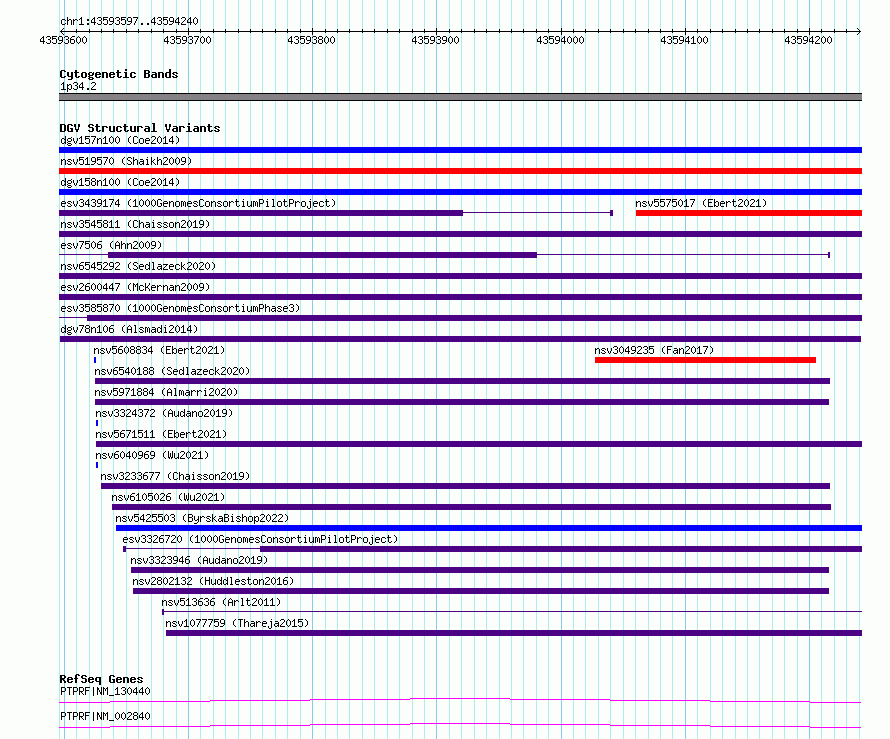The width and height of the screenshot is (890, 739).
Task: Select nsv513636 (Arlt2011) label
Action: tap(221, 602)
